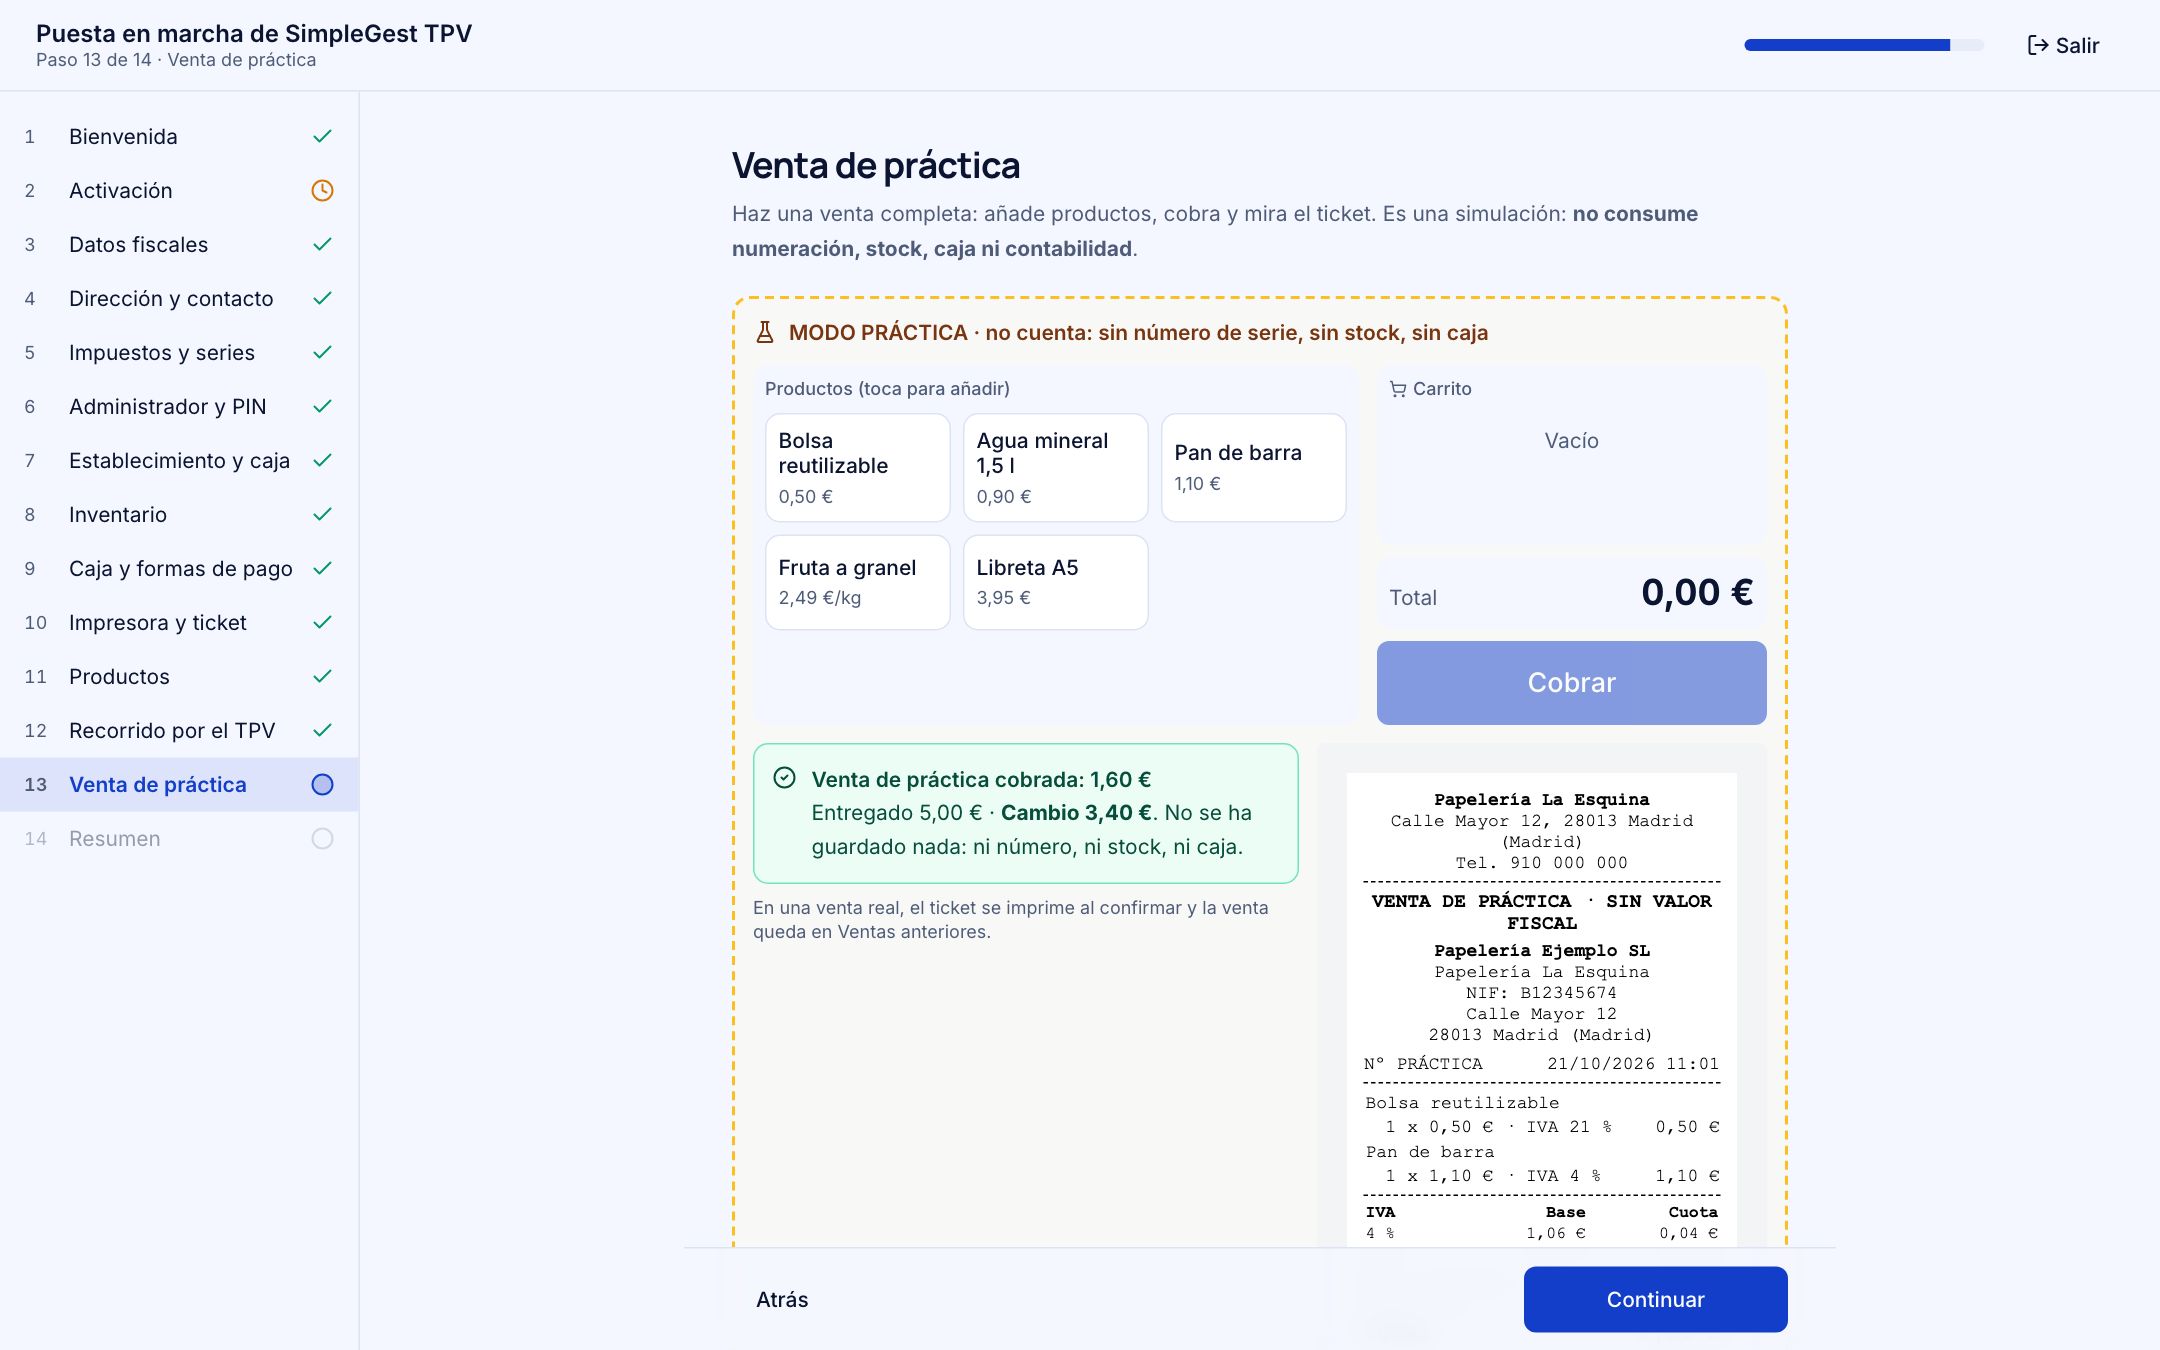Click the cart Total 0,00 € amount

coord(1697,592)
